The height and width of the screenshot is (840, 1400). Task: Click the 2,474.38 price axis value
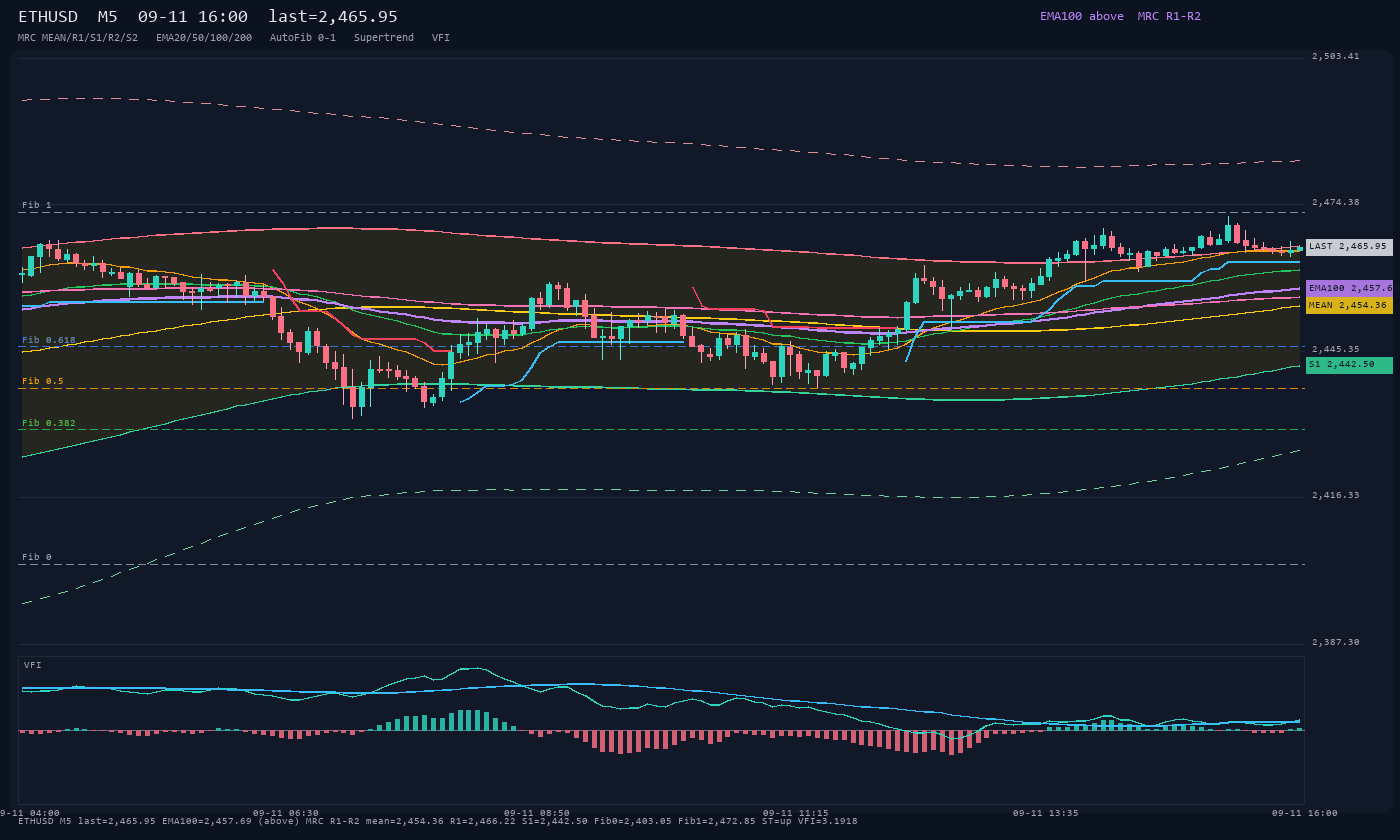click(1336, 202)
